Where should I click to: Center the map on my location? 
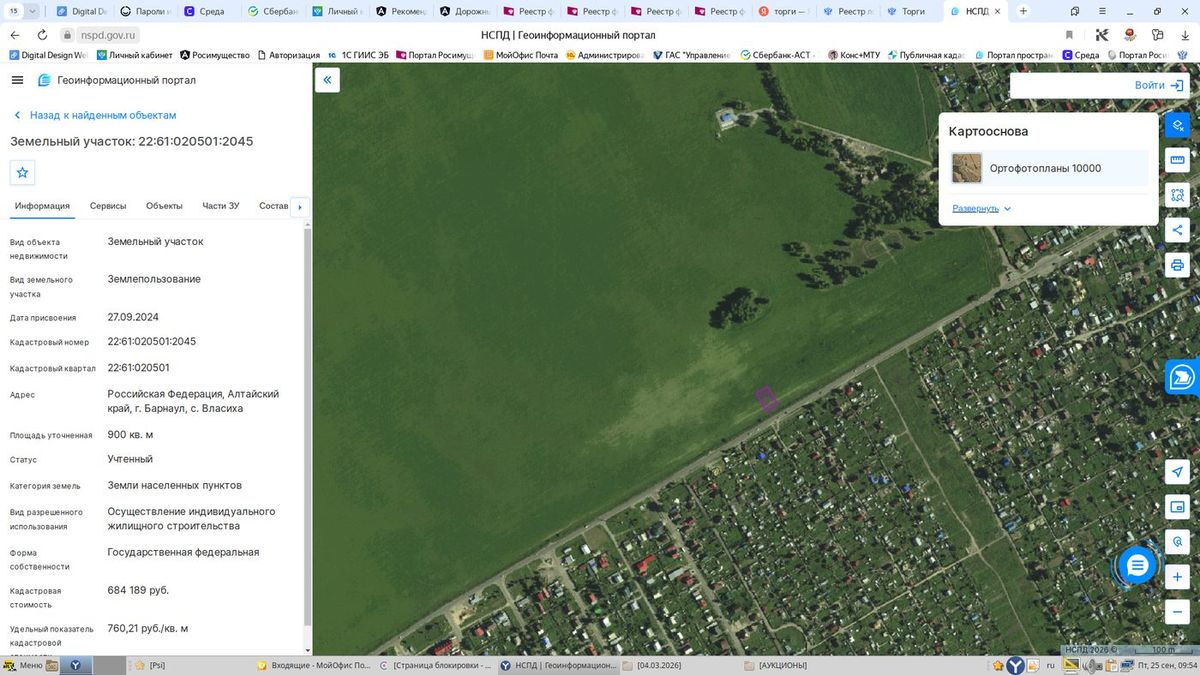click(1177, 472)
